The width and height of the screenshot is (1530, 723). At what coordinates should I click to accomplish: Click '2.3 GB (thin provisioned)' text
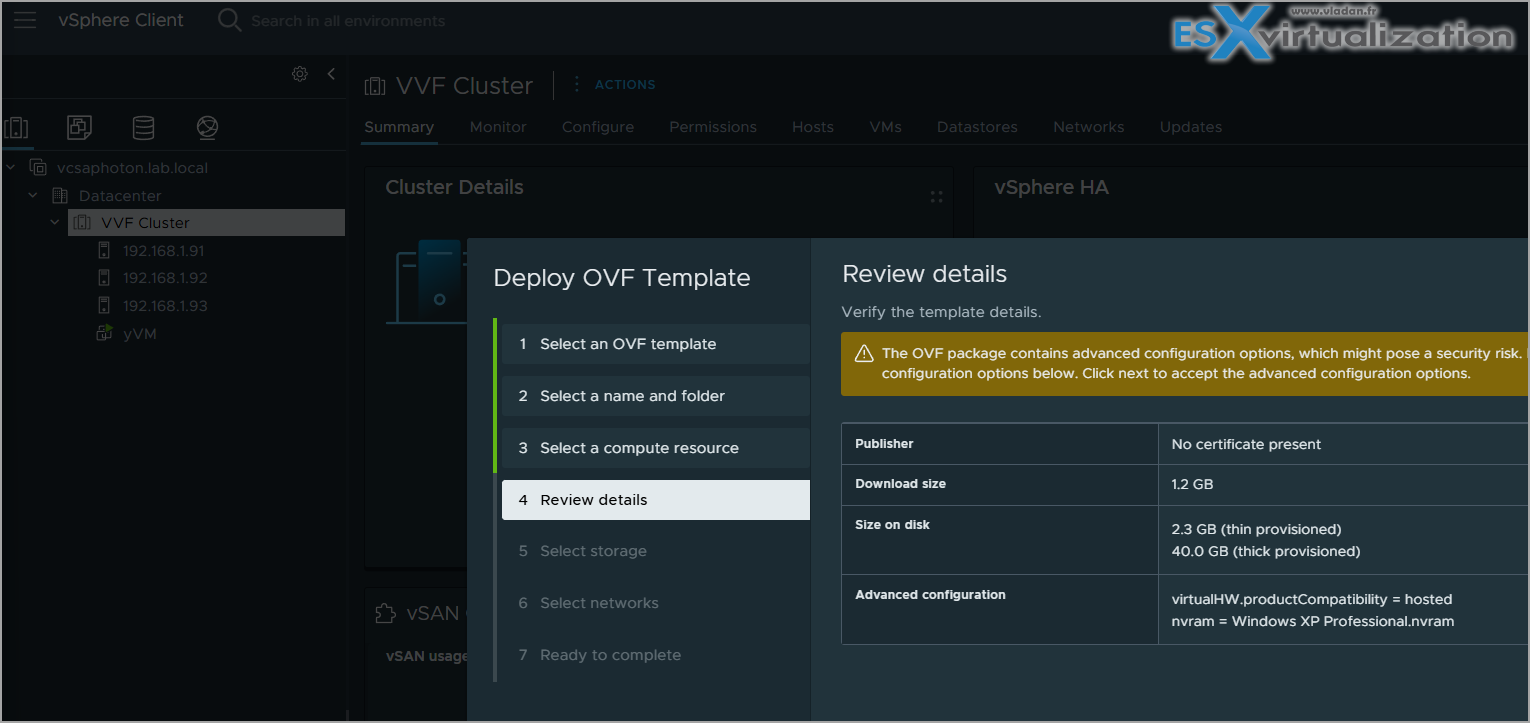[x=1256, y=529]
